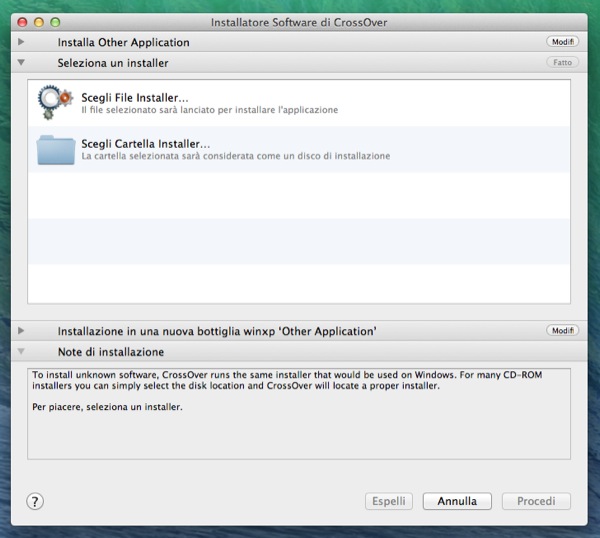Viewport: 600px width, 538px height.
Task: Select the Scegli Cartella Installer... row
Action: (299, 150)
